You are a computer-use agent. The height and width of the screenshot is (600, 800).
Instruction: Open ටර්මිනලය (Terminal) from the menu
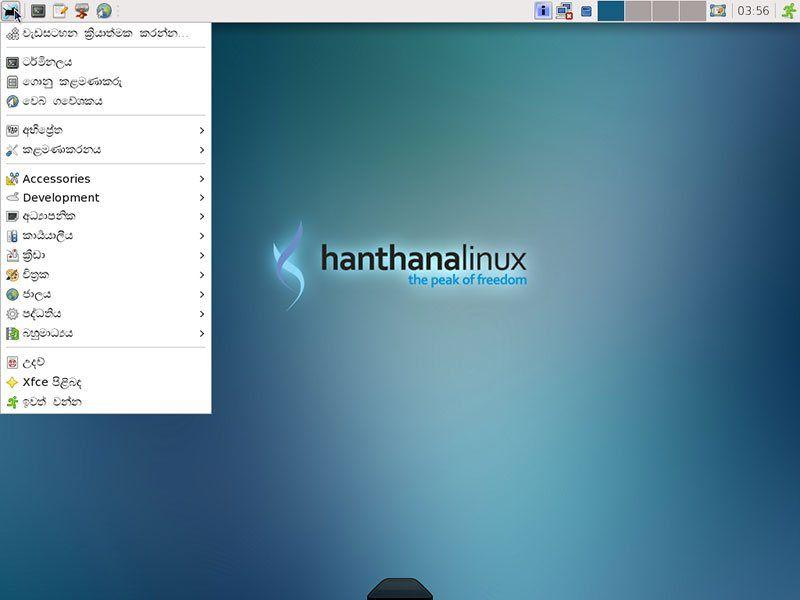coord(106,62)
